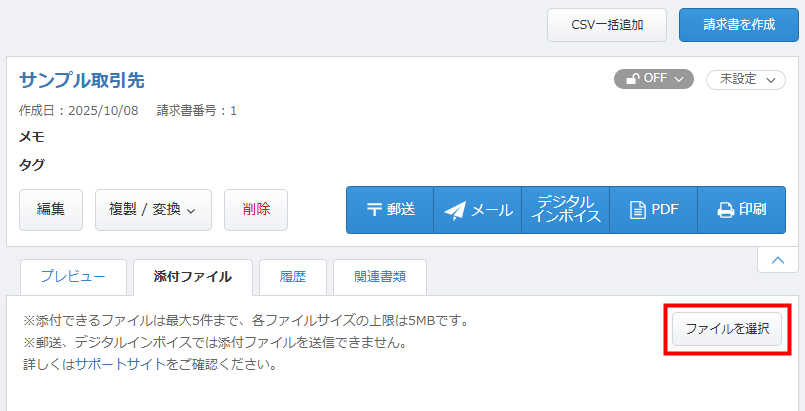Click 請求書を作成 to create an invoice
Screen dimensions: 805x411
[738, 24]
